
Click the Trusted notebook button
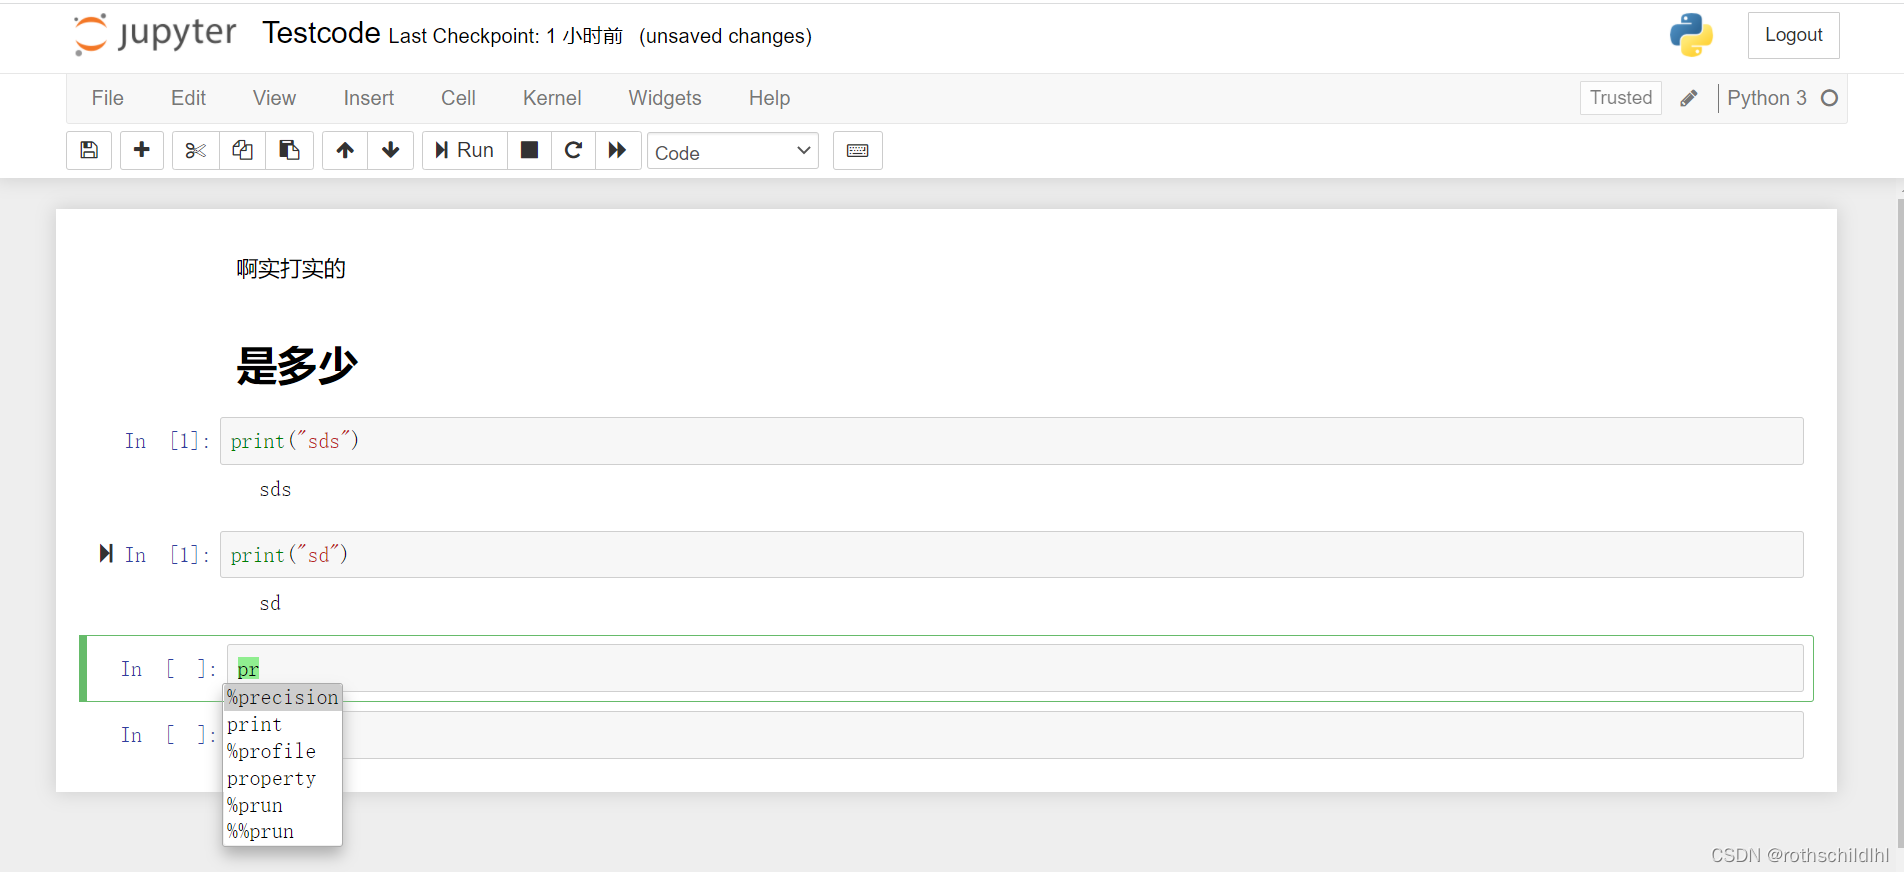click(1621, 98)
